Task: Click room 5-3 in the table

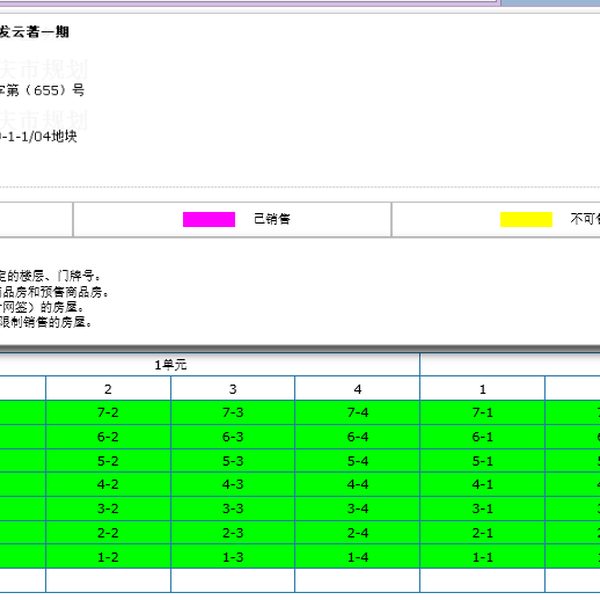Action: point(233,461)
